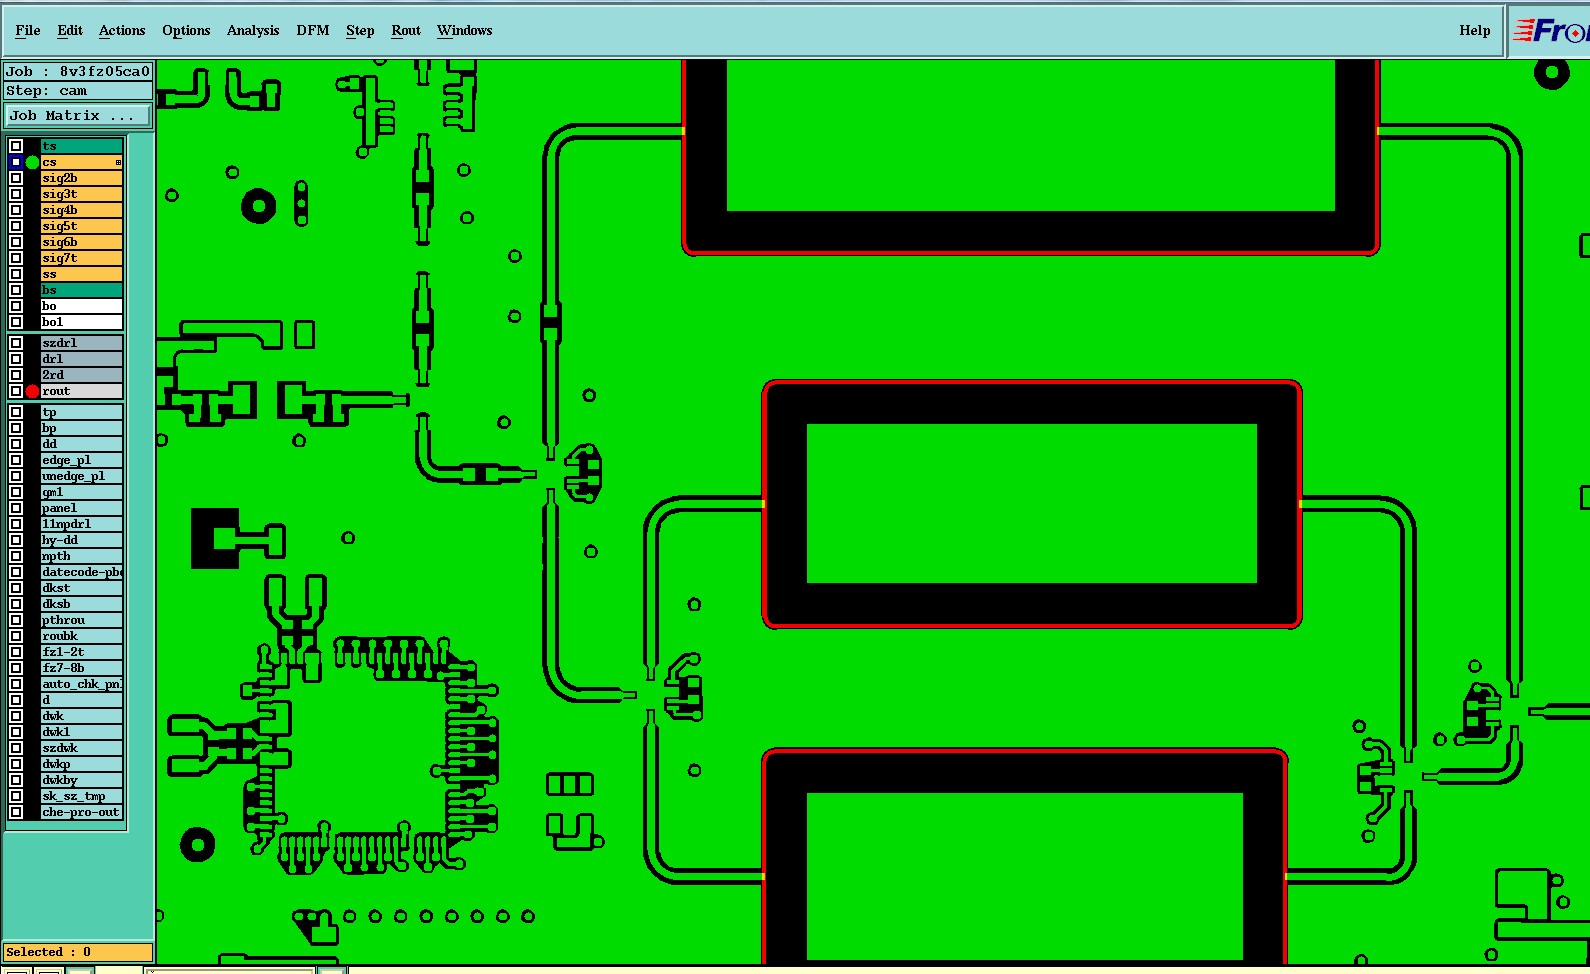Viewport: 1590px width, 974px height.
Task: Click the small grid icon on cs layer row
Action: pyautogui.click(x=118, y=162)
